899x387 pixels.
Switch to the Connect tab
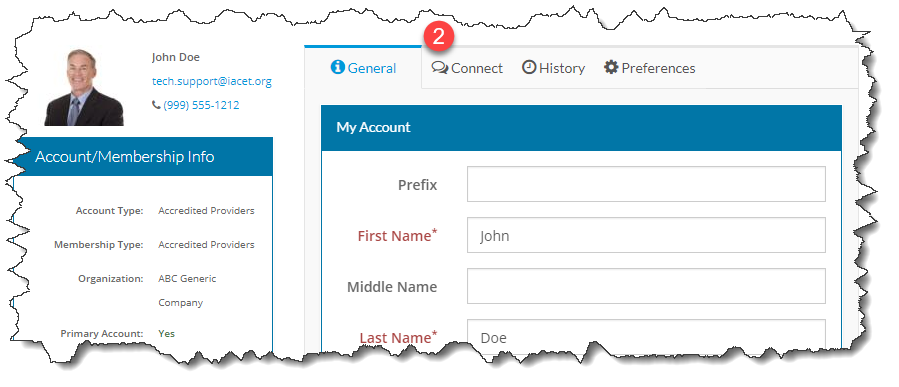point(467,68)
